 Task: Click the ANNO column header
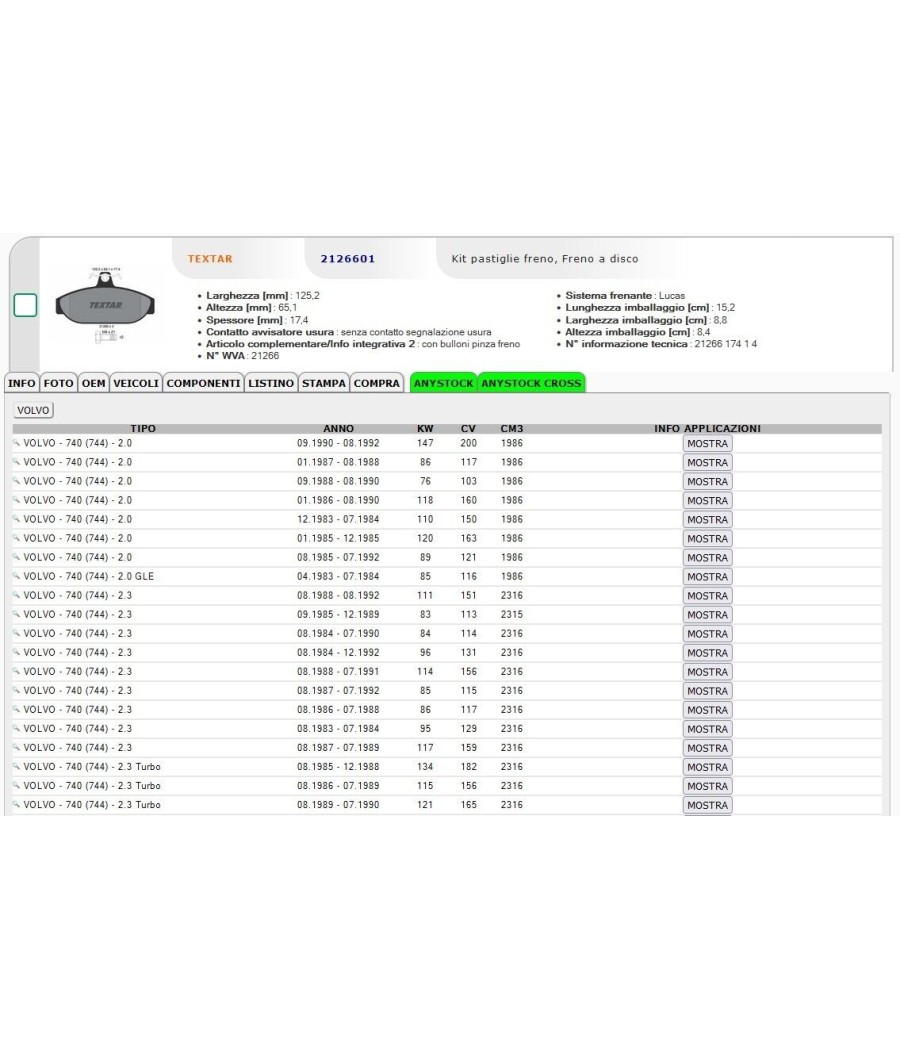pos(339,429)
